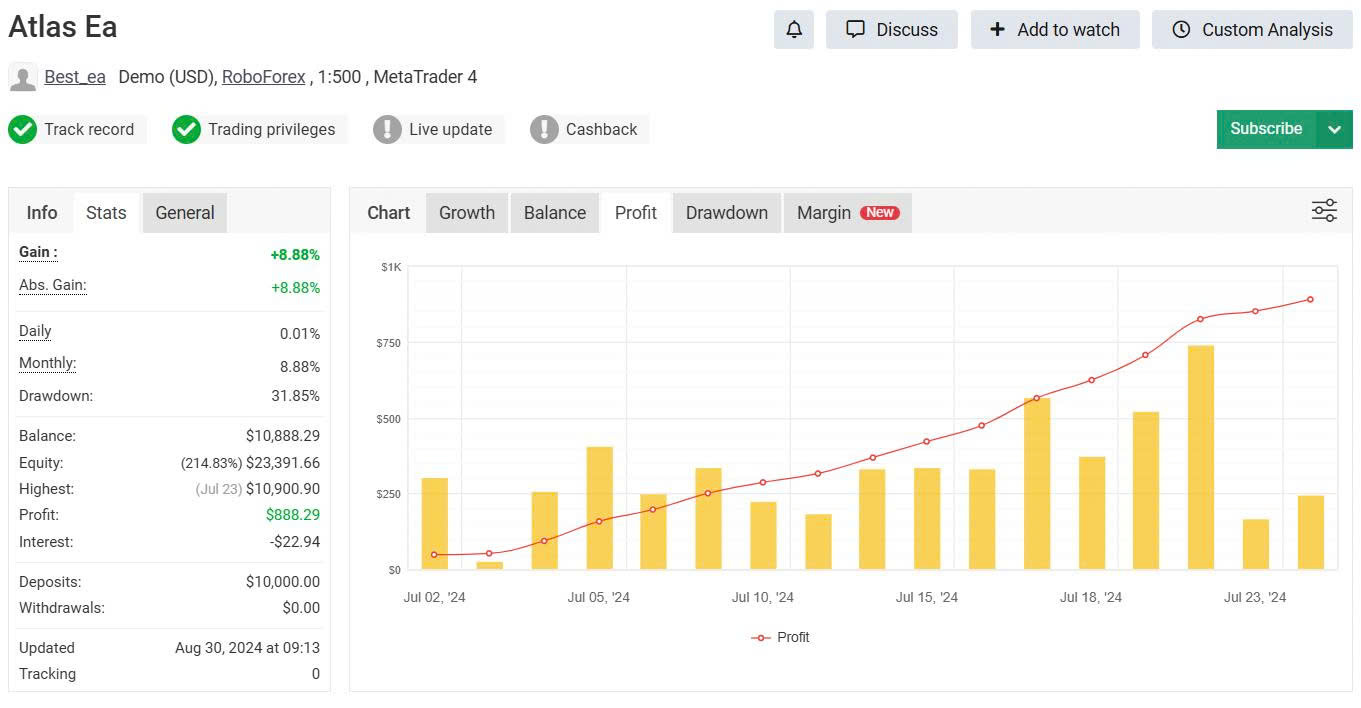The height and width of the screenshot is (708, 1361).
Task: Click the tallest yellow profit bar
Action: pyautogui.click(x=1200, y=457)
